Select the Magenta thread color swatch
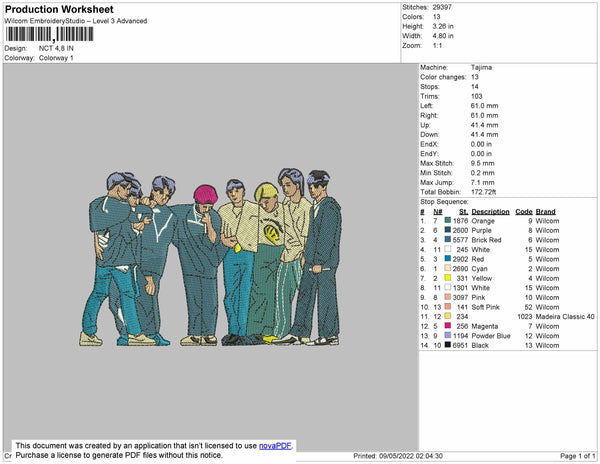Viewport: 600px width, 464px height. (448, 326)
